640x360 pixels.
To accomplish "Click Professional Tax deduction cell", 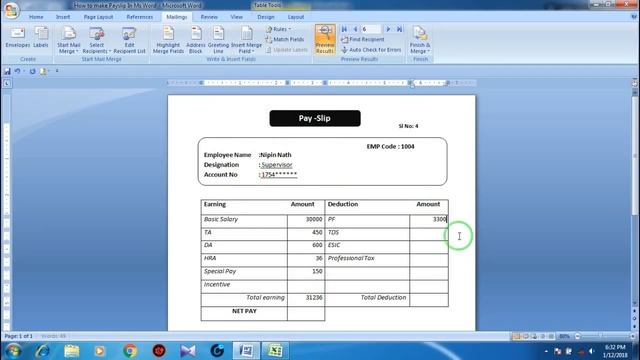I will pos(367,260).
